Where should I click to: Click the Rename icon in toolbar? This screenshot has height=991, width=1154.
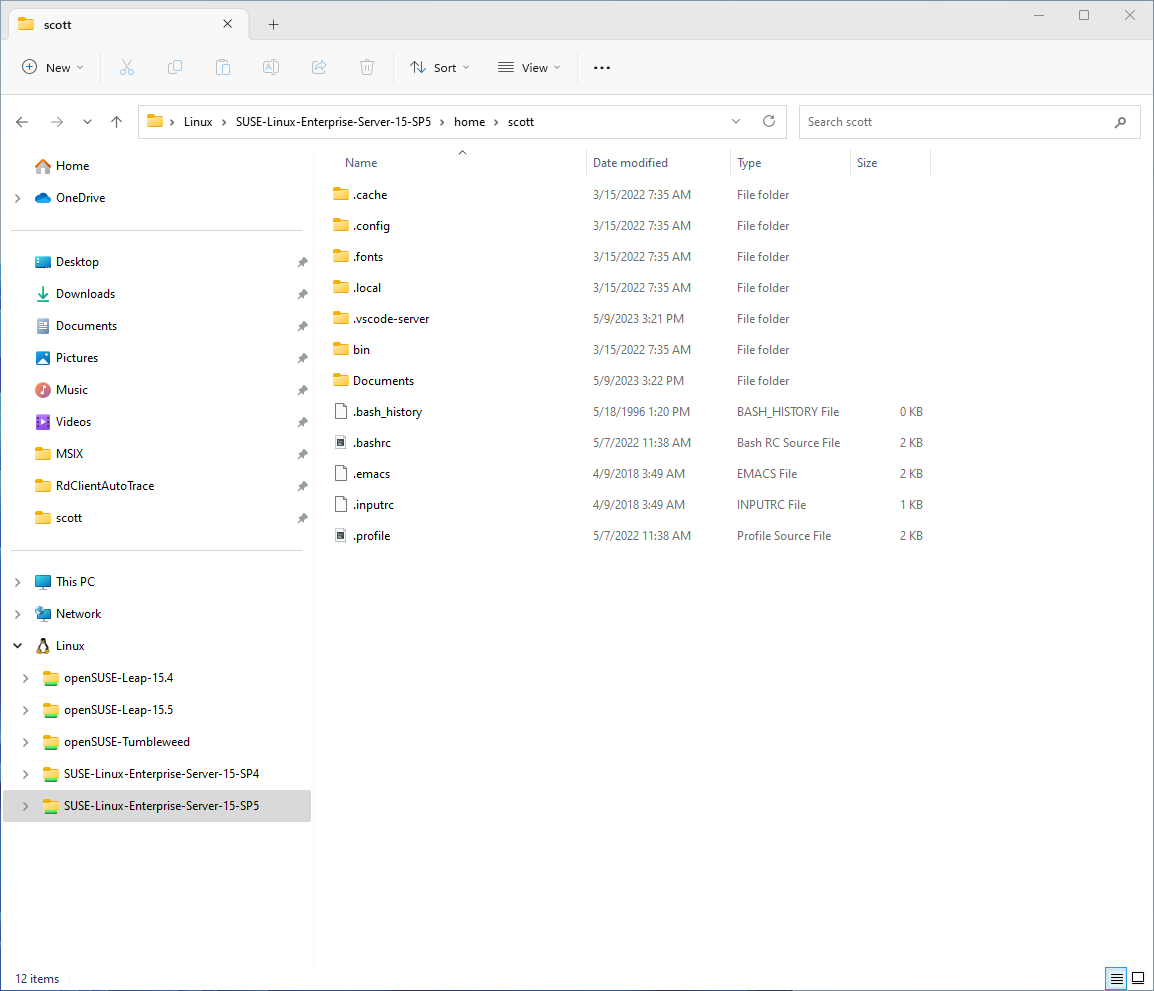tap(271, 68)
